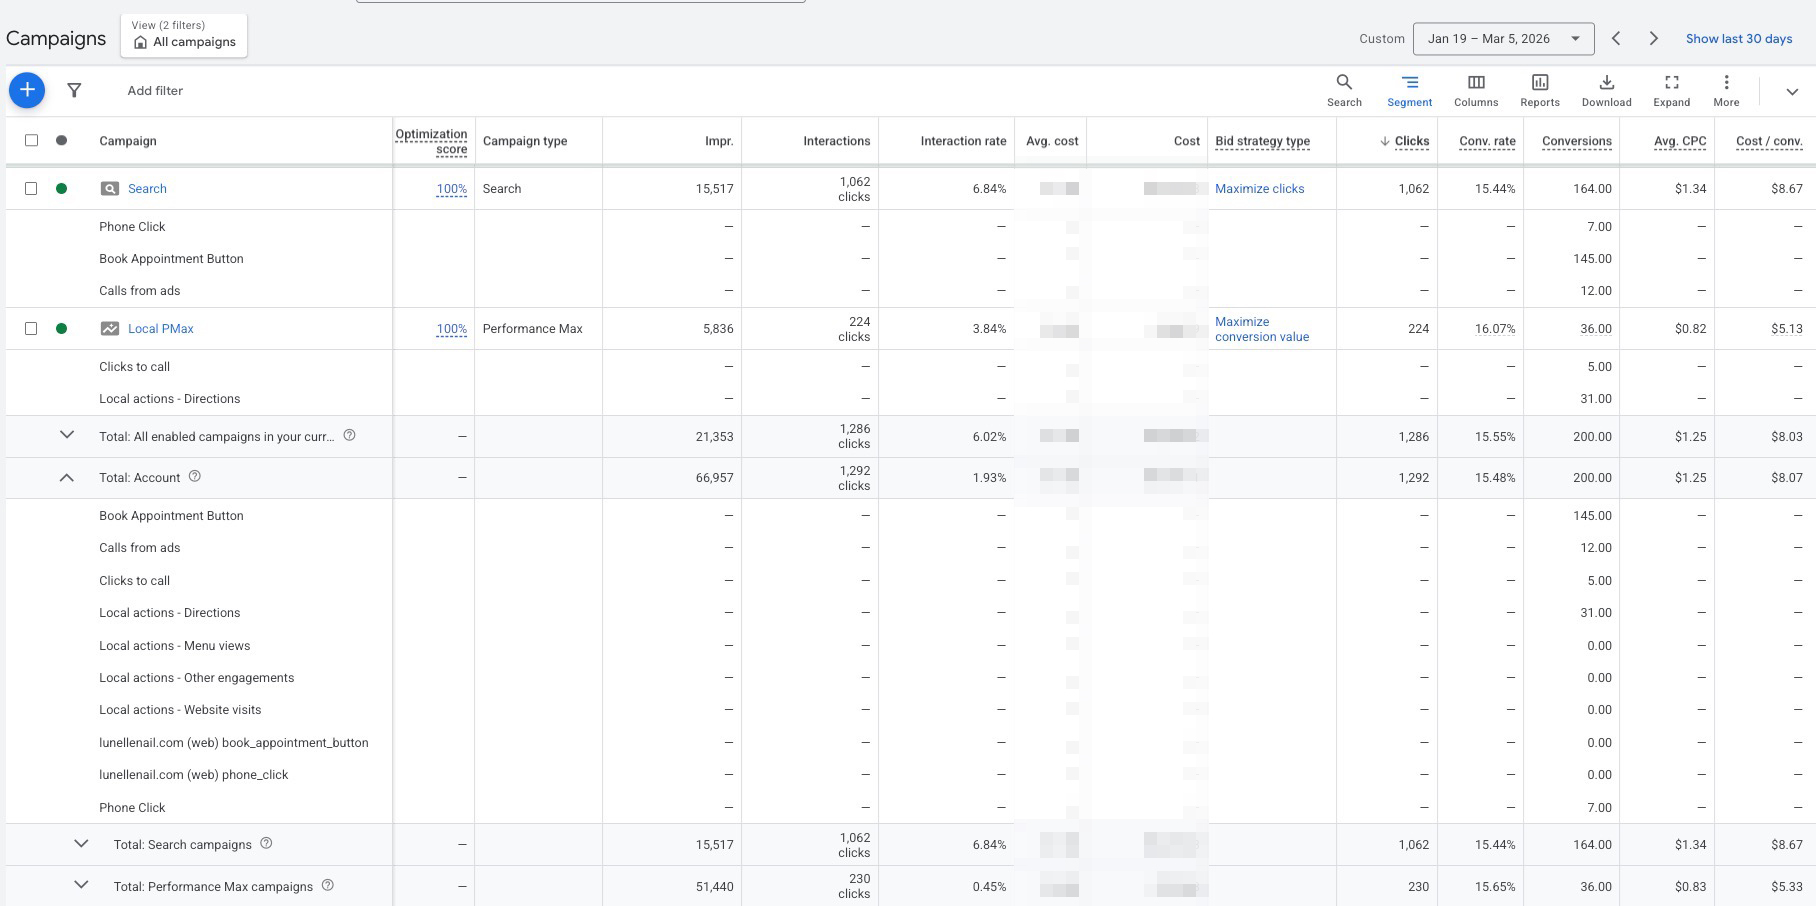
Task: Select the Search campaign checkbox
Action: (x=29, y=188)
